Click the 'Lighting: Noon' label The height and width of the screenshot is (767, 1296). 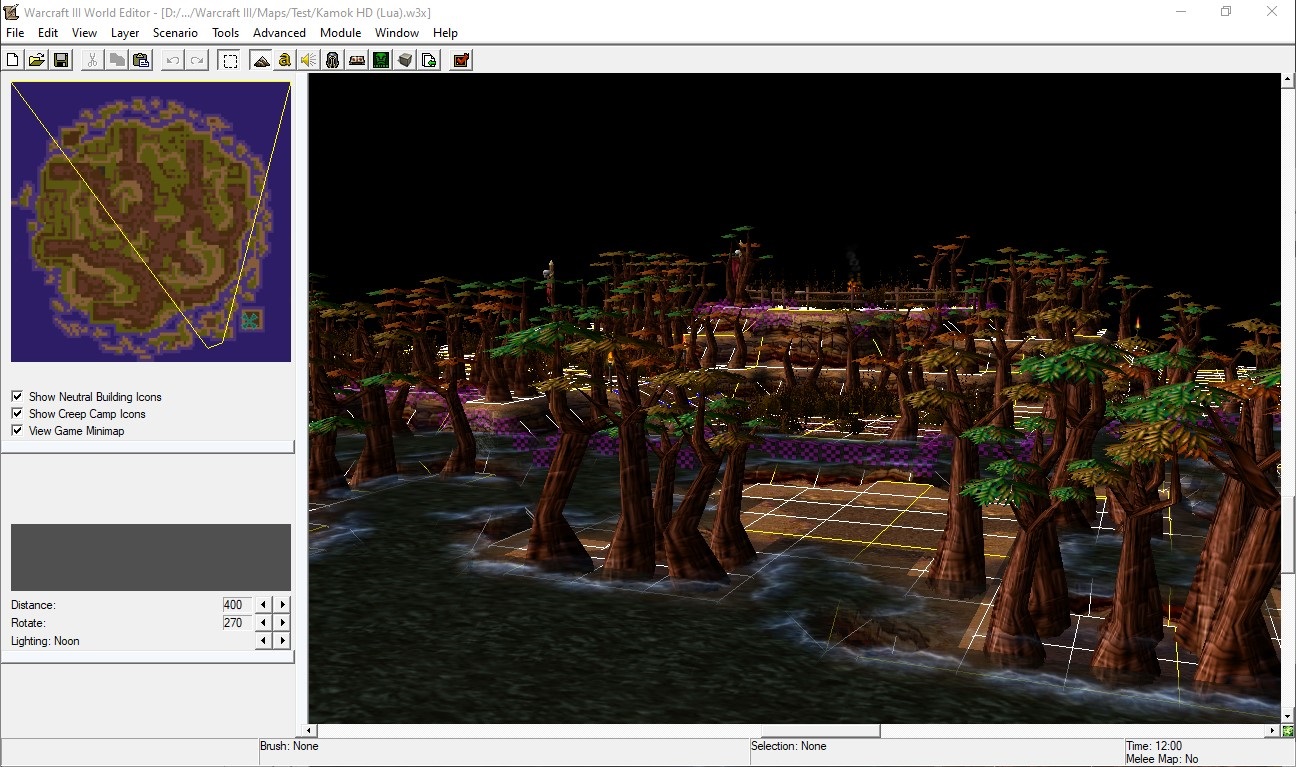[45, 641]
